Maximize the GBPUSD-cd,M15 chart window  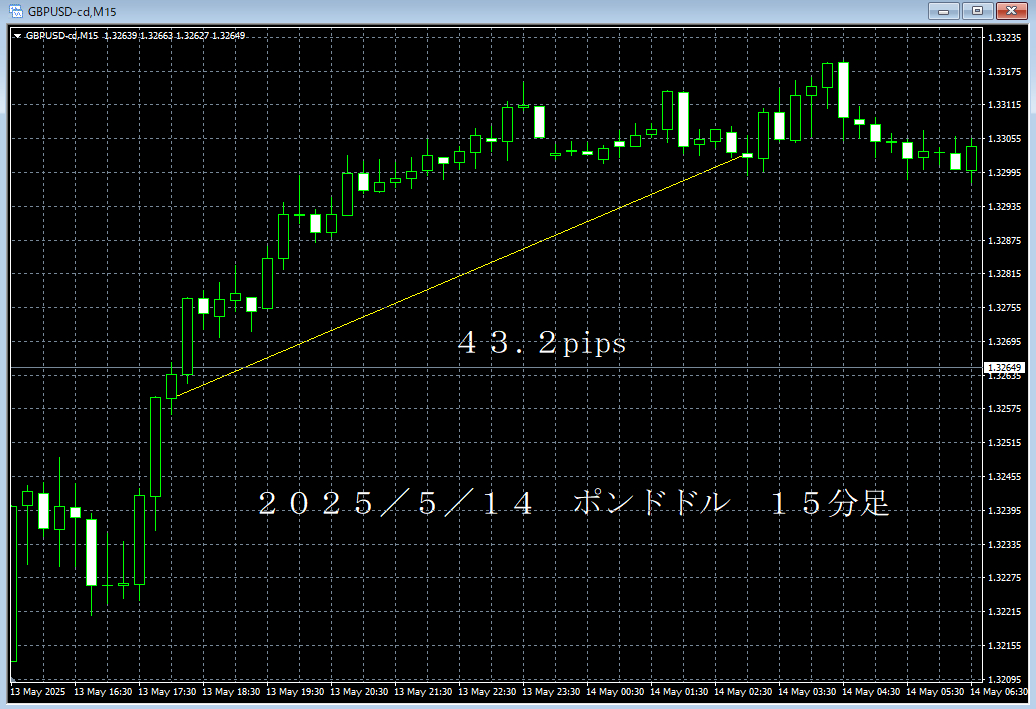975,11
